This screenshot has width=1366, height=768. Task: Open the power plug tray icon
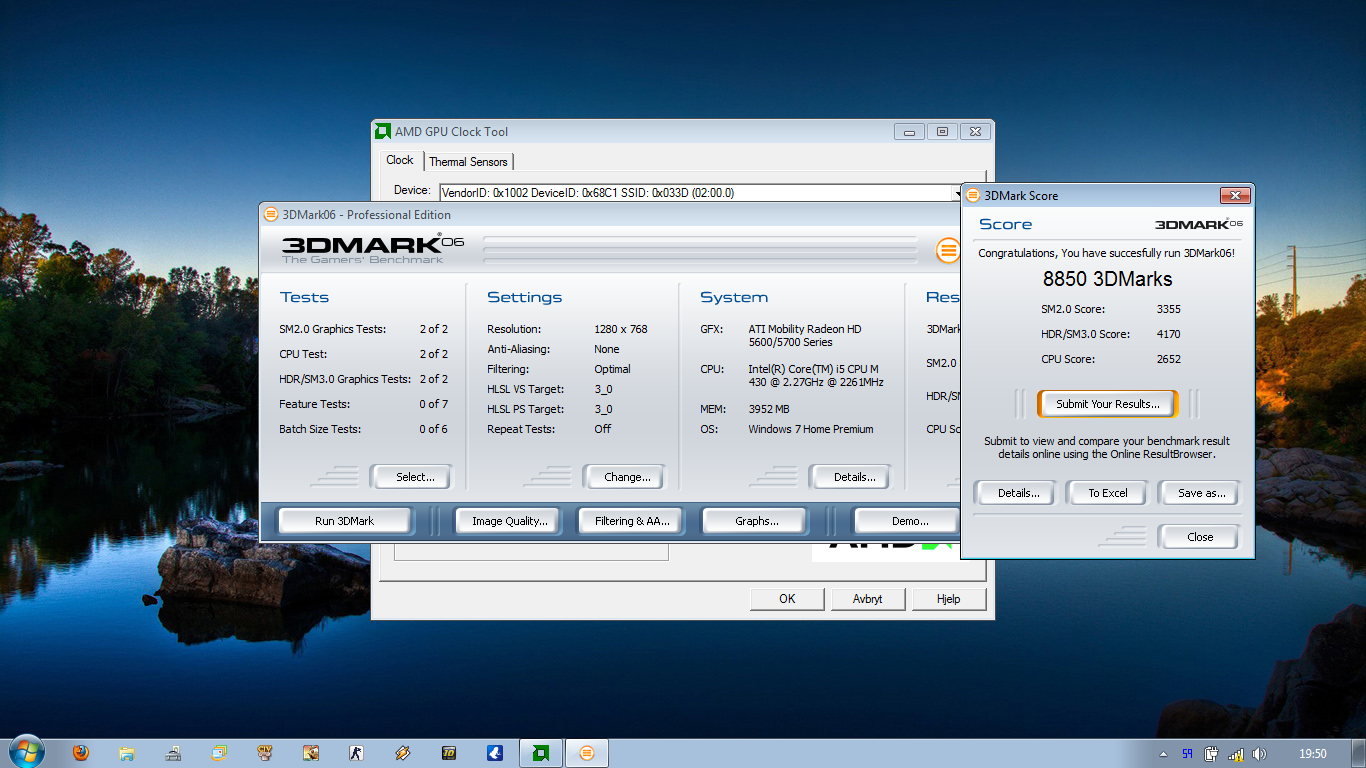pos(1211,754)
